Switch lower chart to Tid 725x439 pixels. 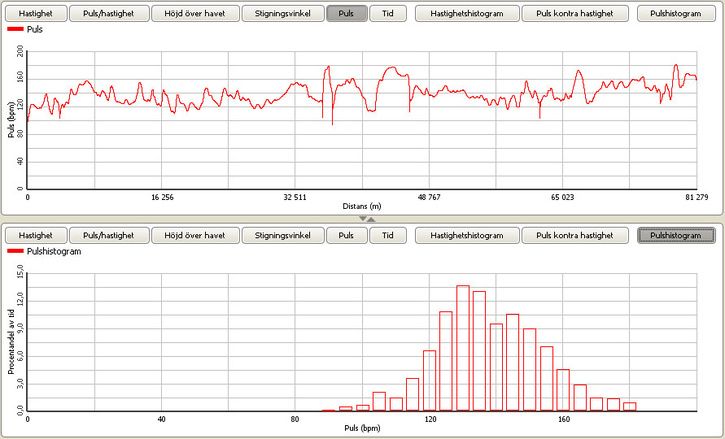388,235
